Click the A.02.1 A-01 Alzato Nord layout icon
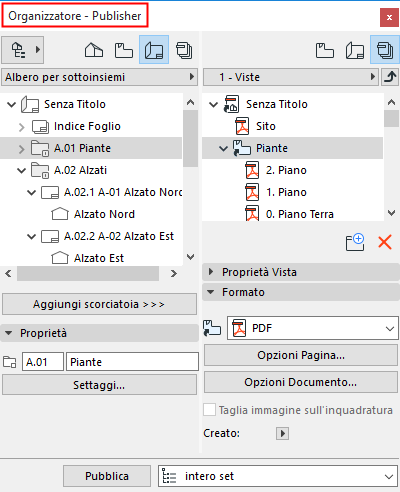Image resolution: width=400 pixels, height=492 pixels. coord(50,192)
